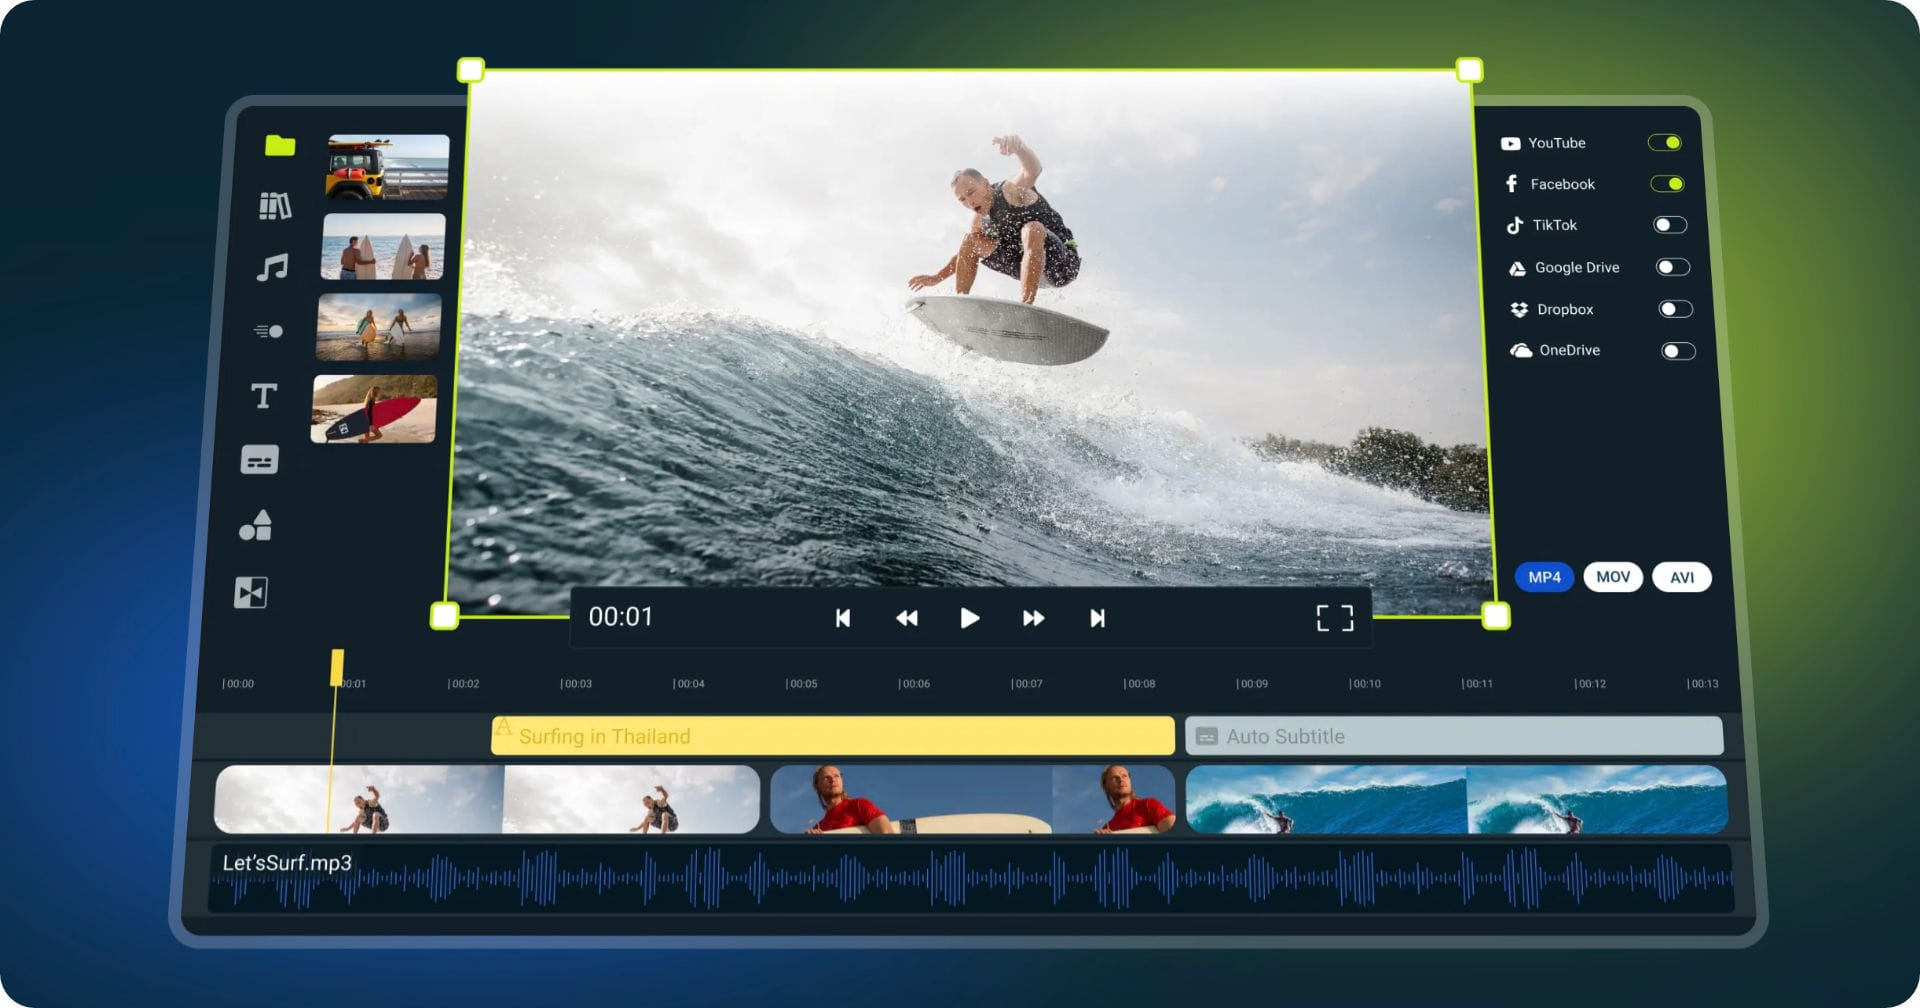Click the fast-forward control
1920x1008 pixels.
(x=1033, y=618)
